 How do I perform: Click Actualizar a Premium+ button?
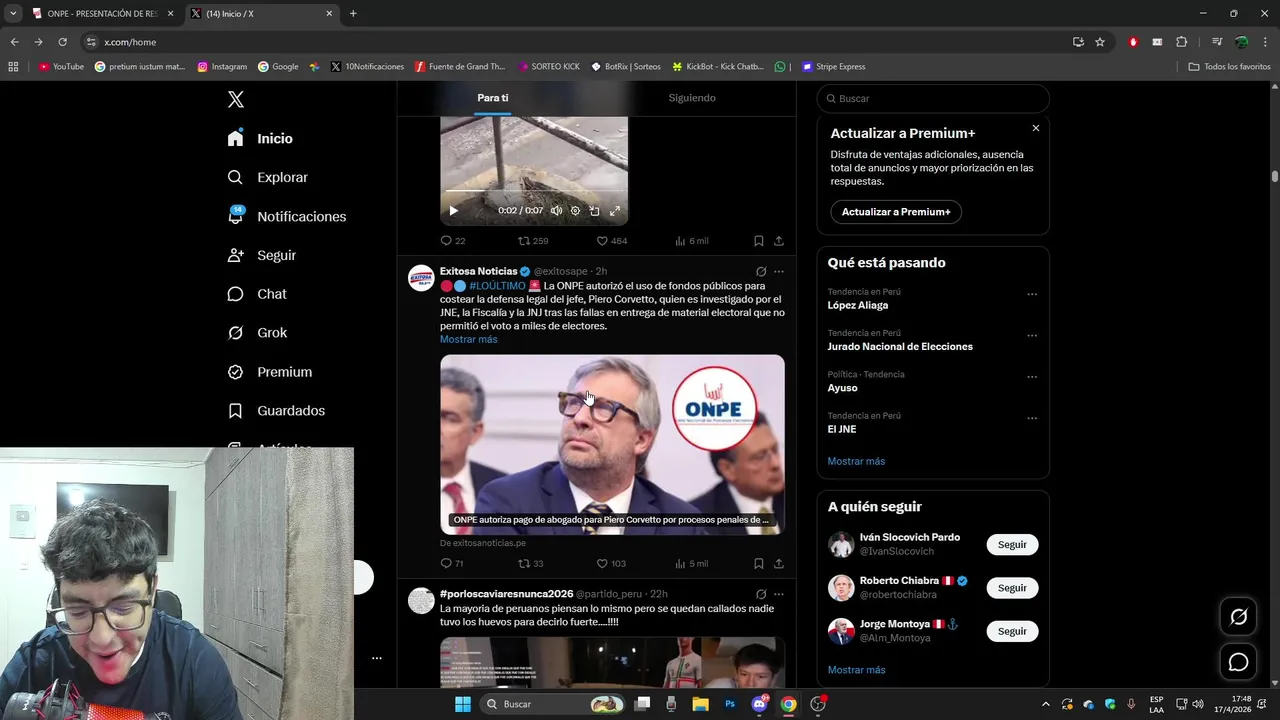tap(896, 212)
